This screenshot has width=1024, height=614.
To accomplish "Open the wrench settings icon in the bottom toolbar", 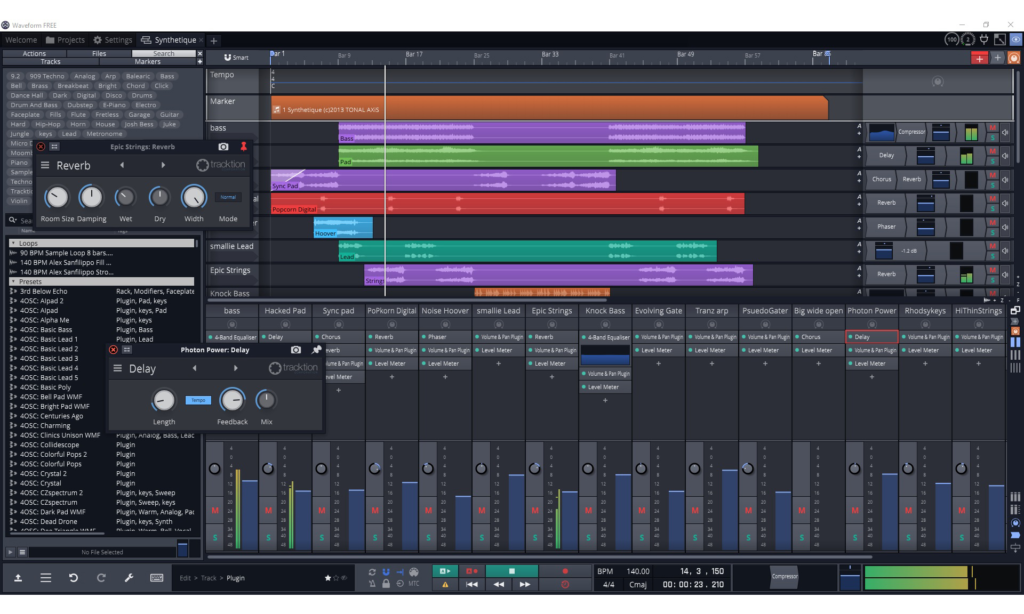I will click(x=127, y=578).
